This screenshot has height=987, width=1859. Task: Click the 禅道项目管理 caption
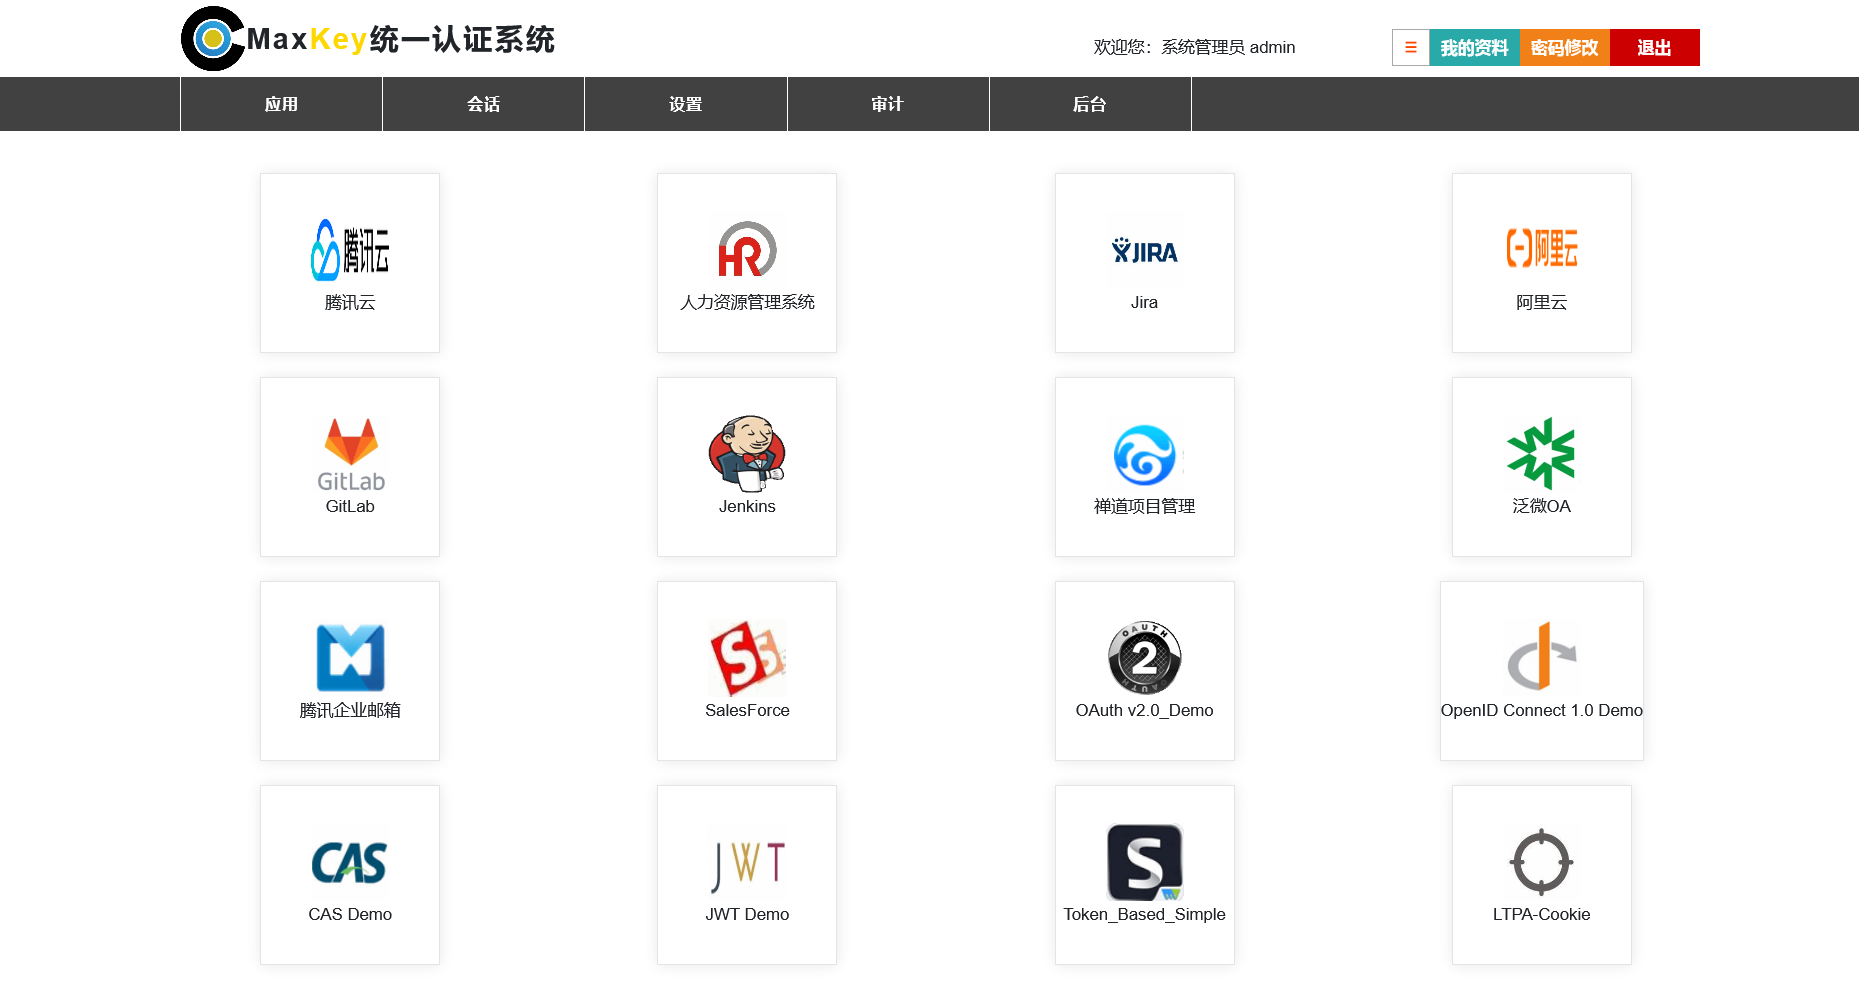(1144, 506)
